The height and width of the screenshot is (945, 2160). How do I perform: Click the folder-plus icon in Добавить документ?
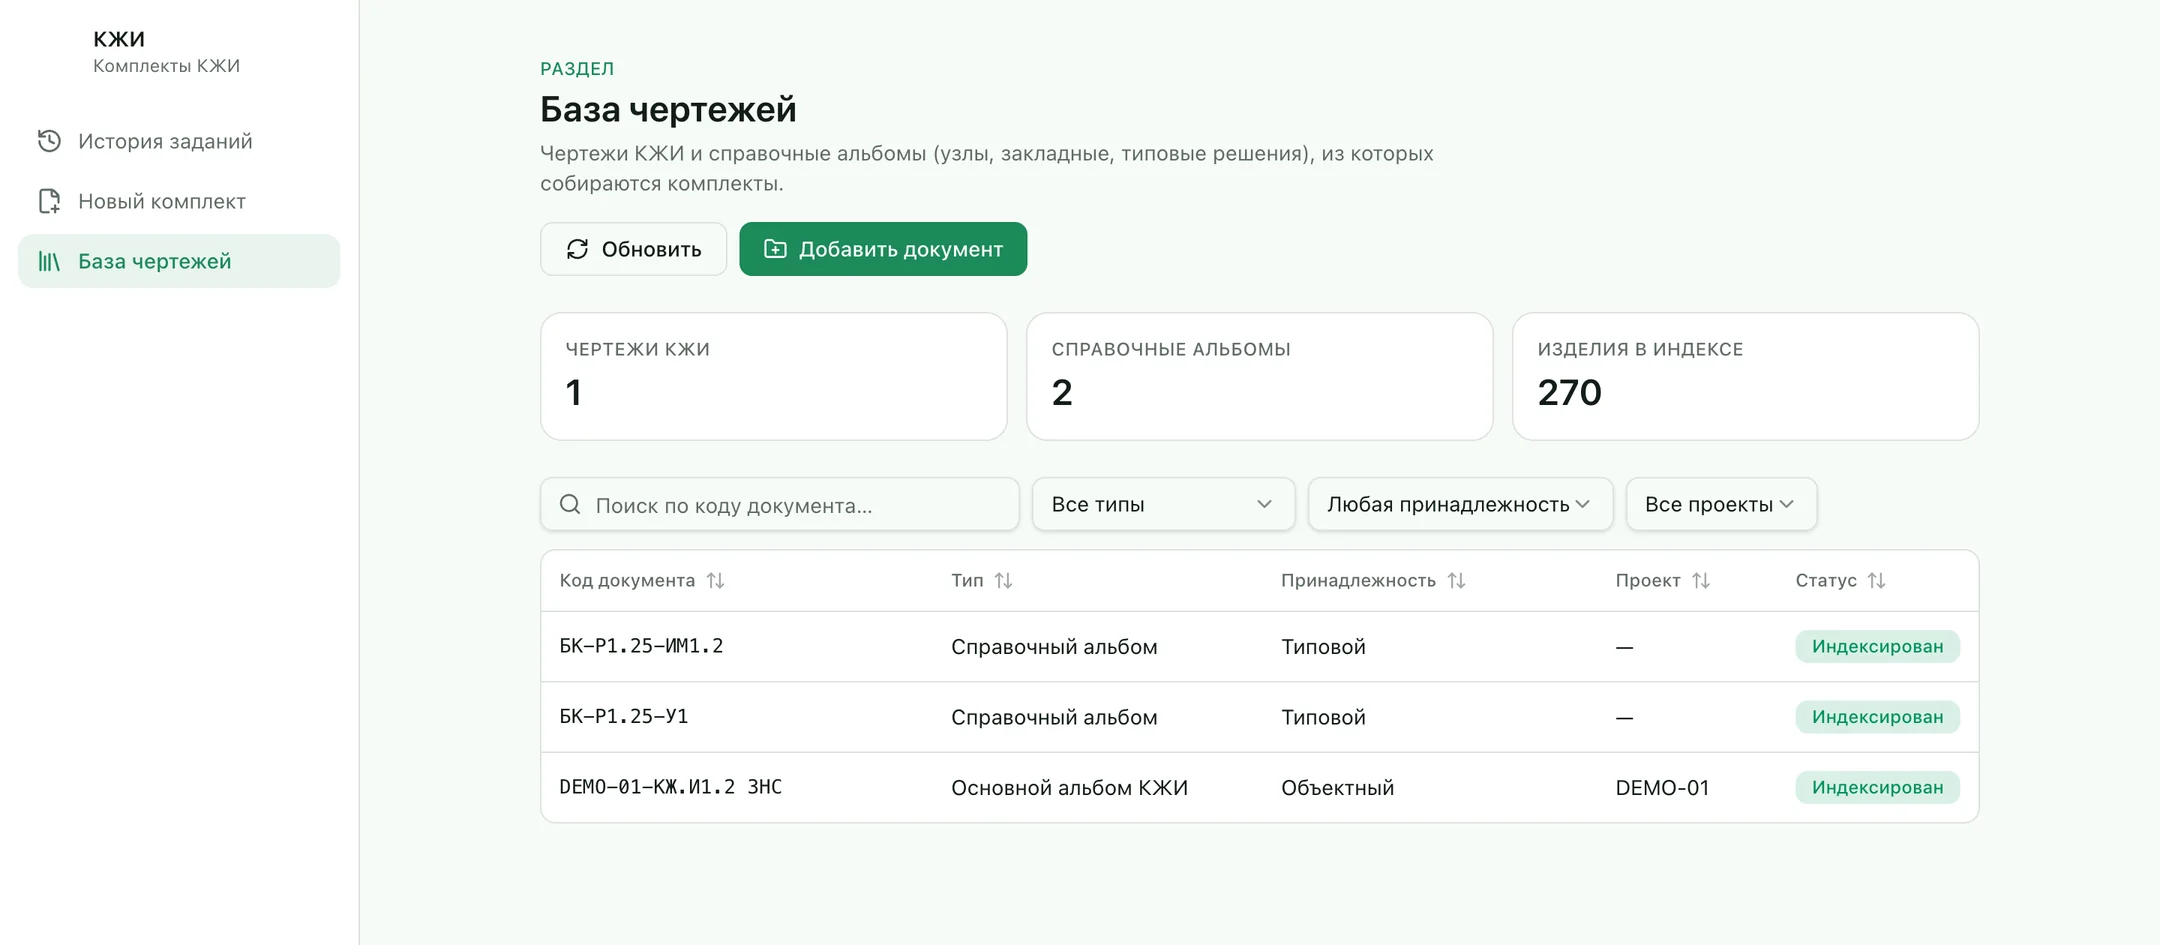[775, 249]
